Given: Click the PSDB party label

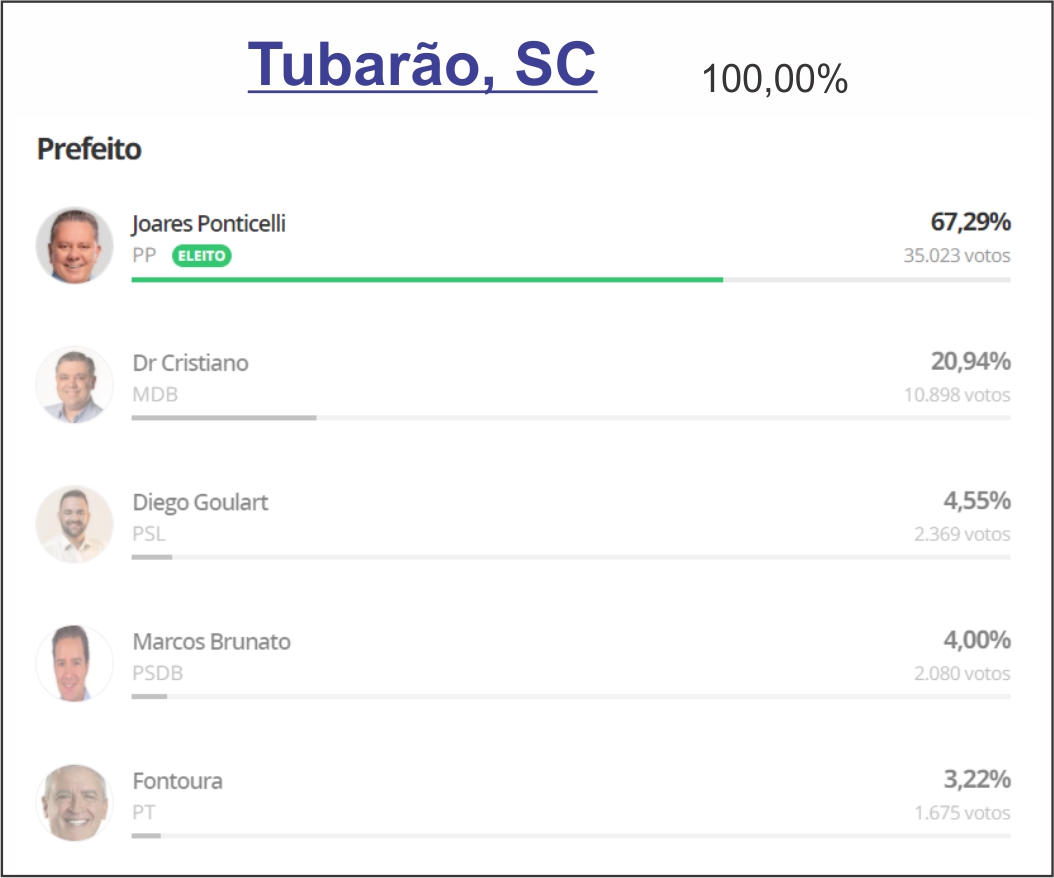Looking at the screenshot, I should 157,673.
